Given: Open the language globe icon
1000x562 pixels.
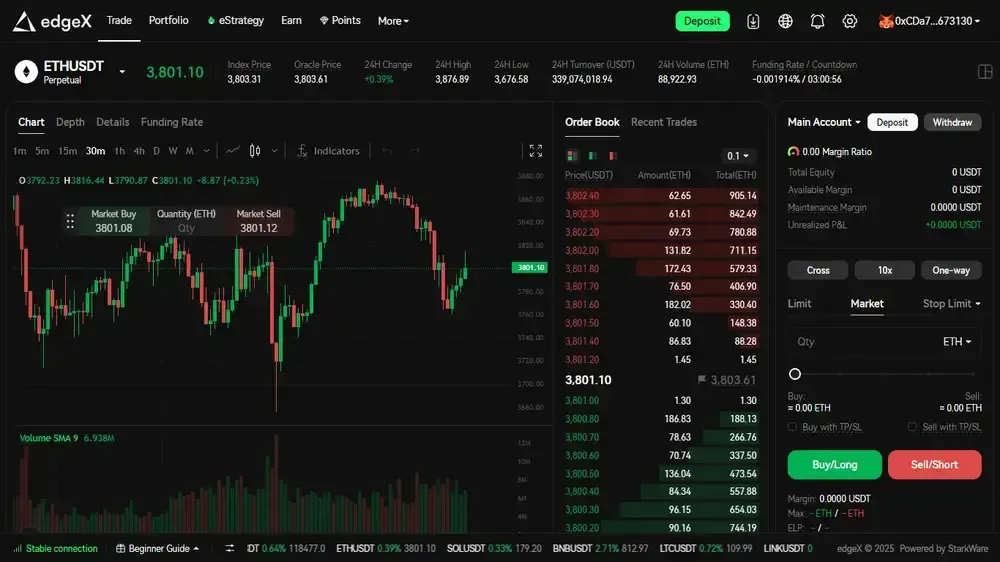Looking at the screenshot, I should (785, 21).
